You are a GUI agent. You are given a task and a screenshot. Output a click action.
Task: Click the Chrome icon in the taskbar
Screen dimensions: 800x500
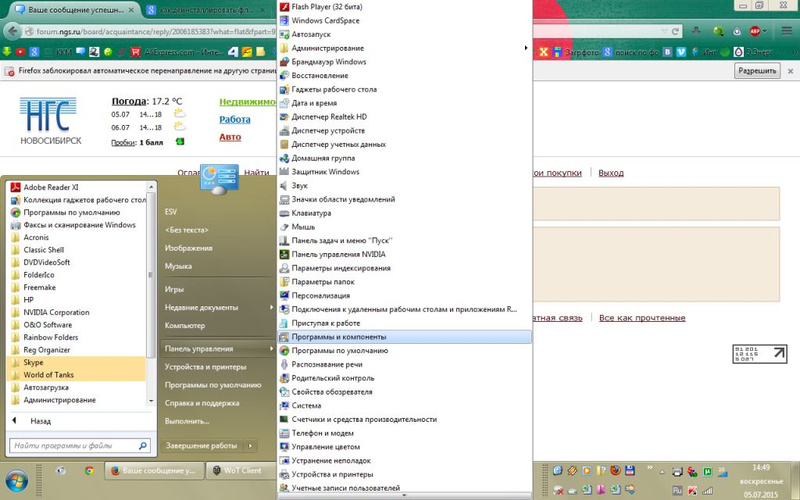[x=89, y=471]
